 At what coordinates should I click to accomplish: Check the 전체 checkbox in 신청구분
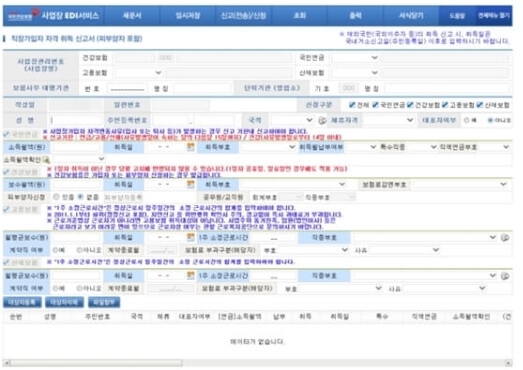click(352, 105)
